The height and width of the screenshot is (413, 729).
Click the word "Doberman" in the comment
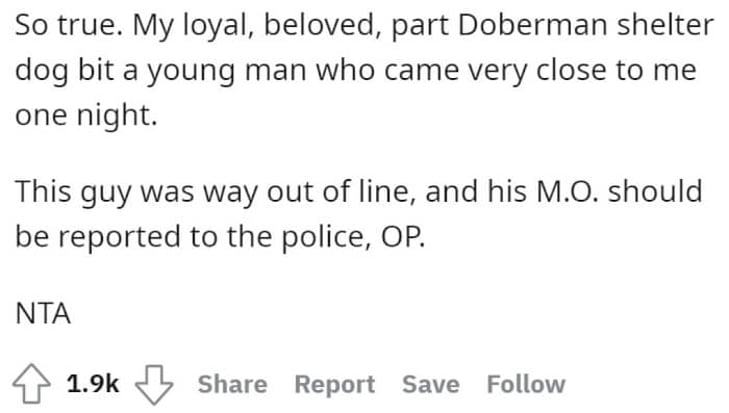(x=533, y=25)
